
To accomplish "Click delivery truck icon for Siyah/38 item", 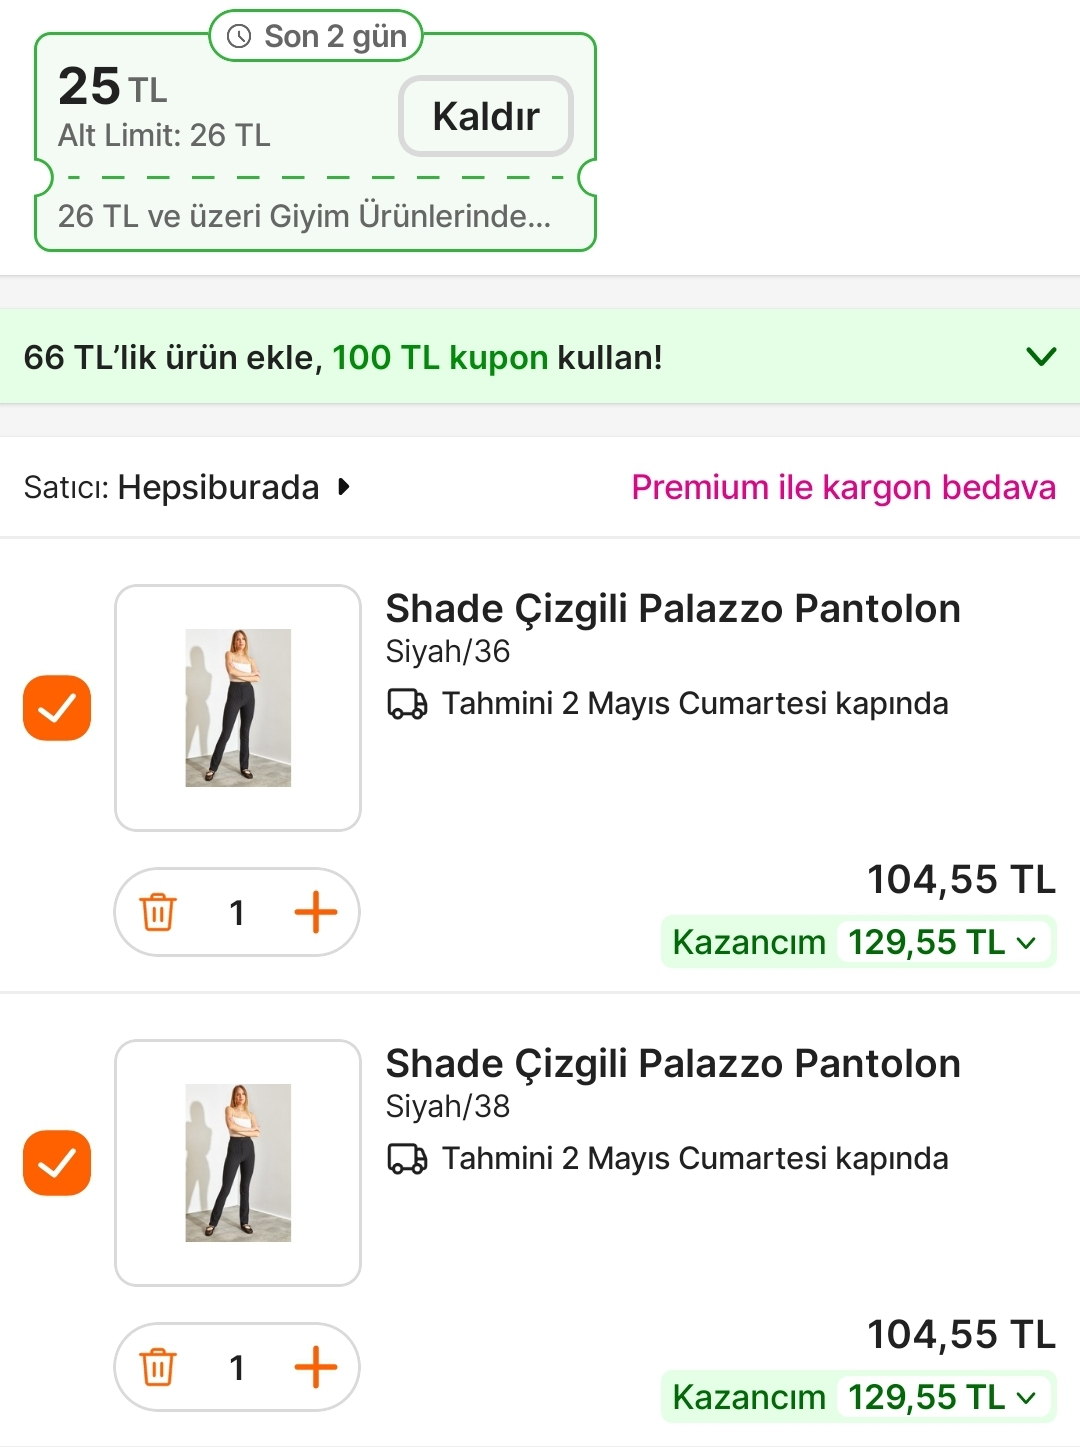I will click(x=407, y=1159).
